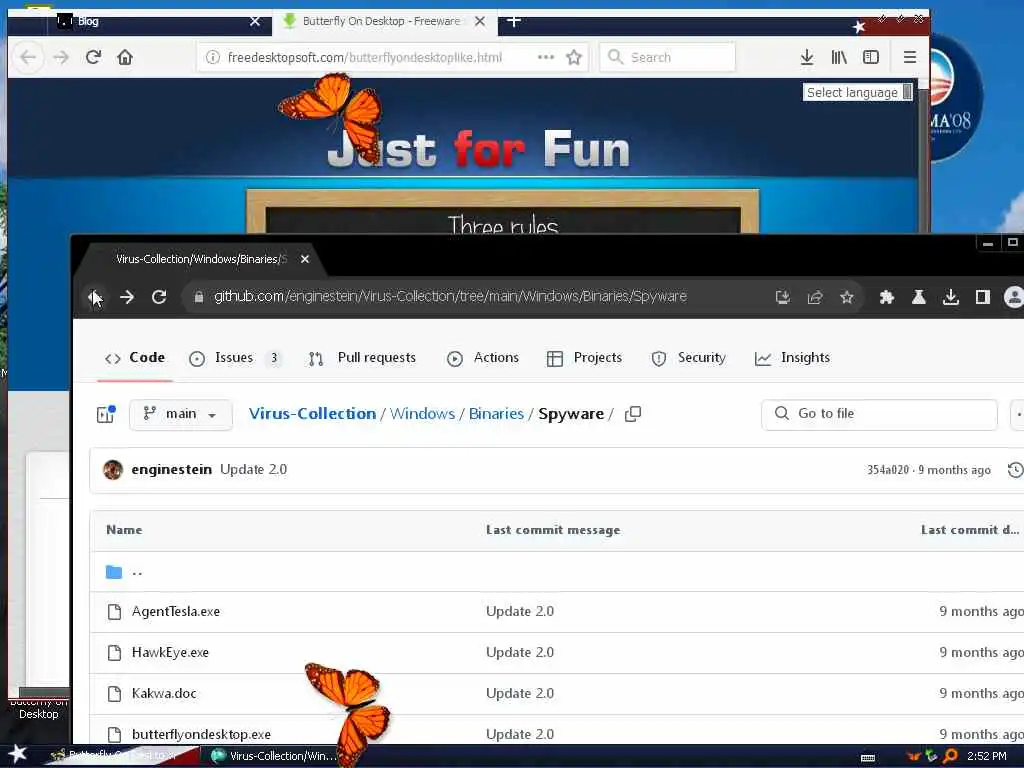Expand GitHub file tree panel
Viewport: 1024px width, 768px height.
point(106,414)
